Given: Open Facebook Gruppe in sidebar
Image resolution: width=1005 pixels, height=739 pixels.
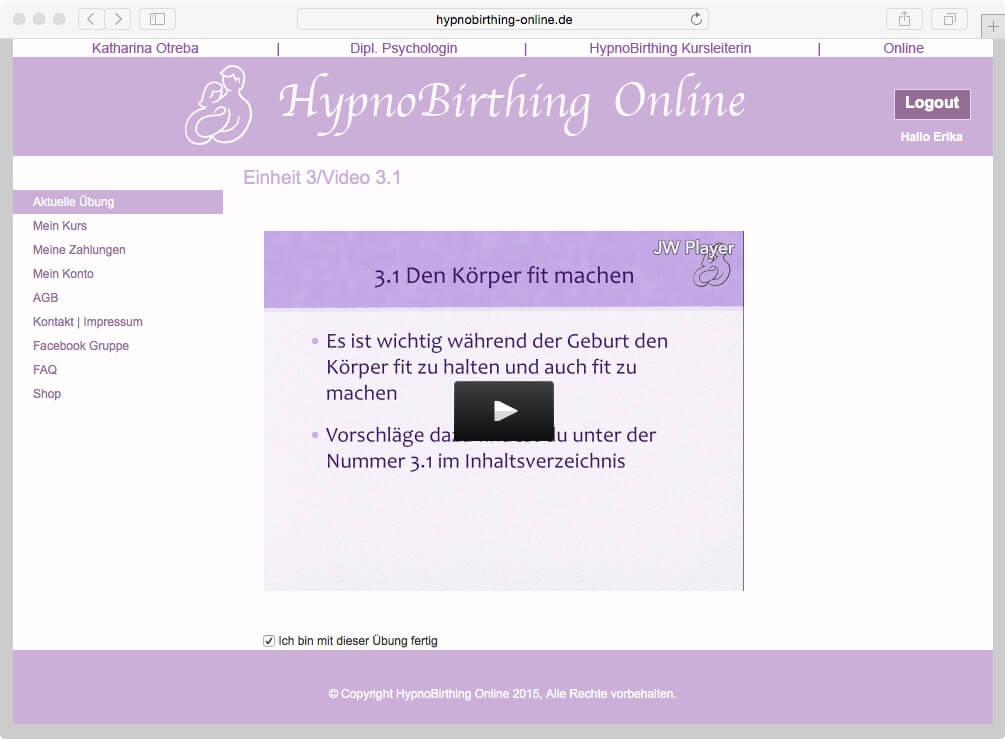Looking at the screenshot, I should 81,346.
